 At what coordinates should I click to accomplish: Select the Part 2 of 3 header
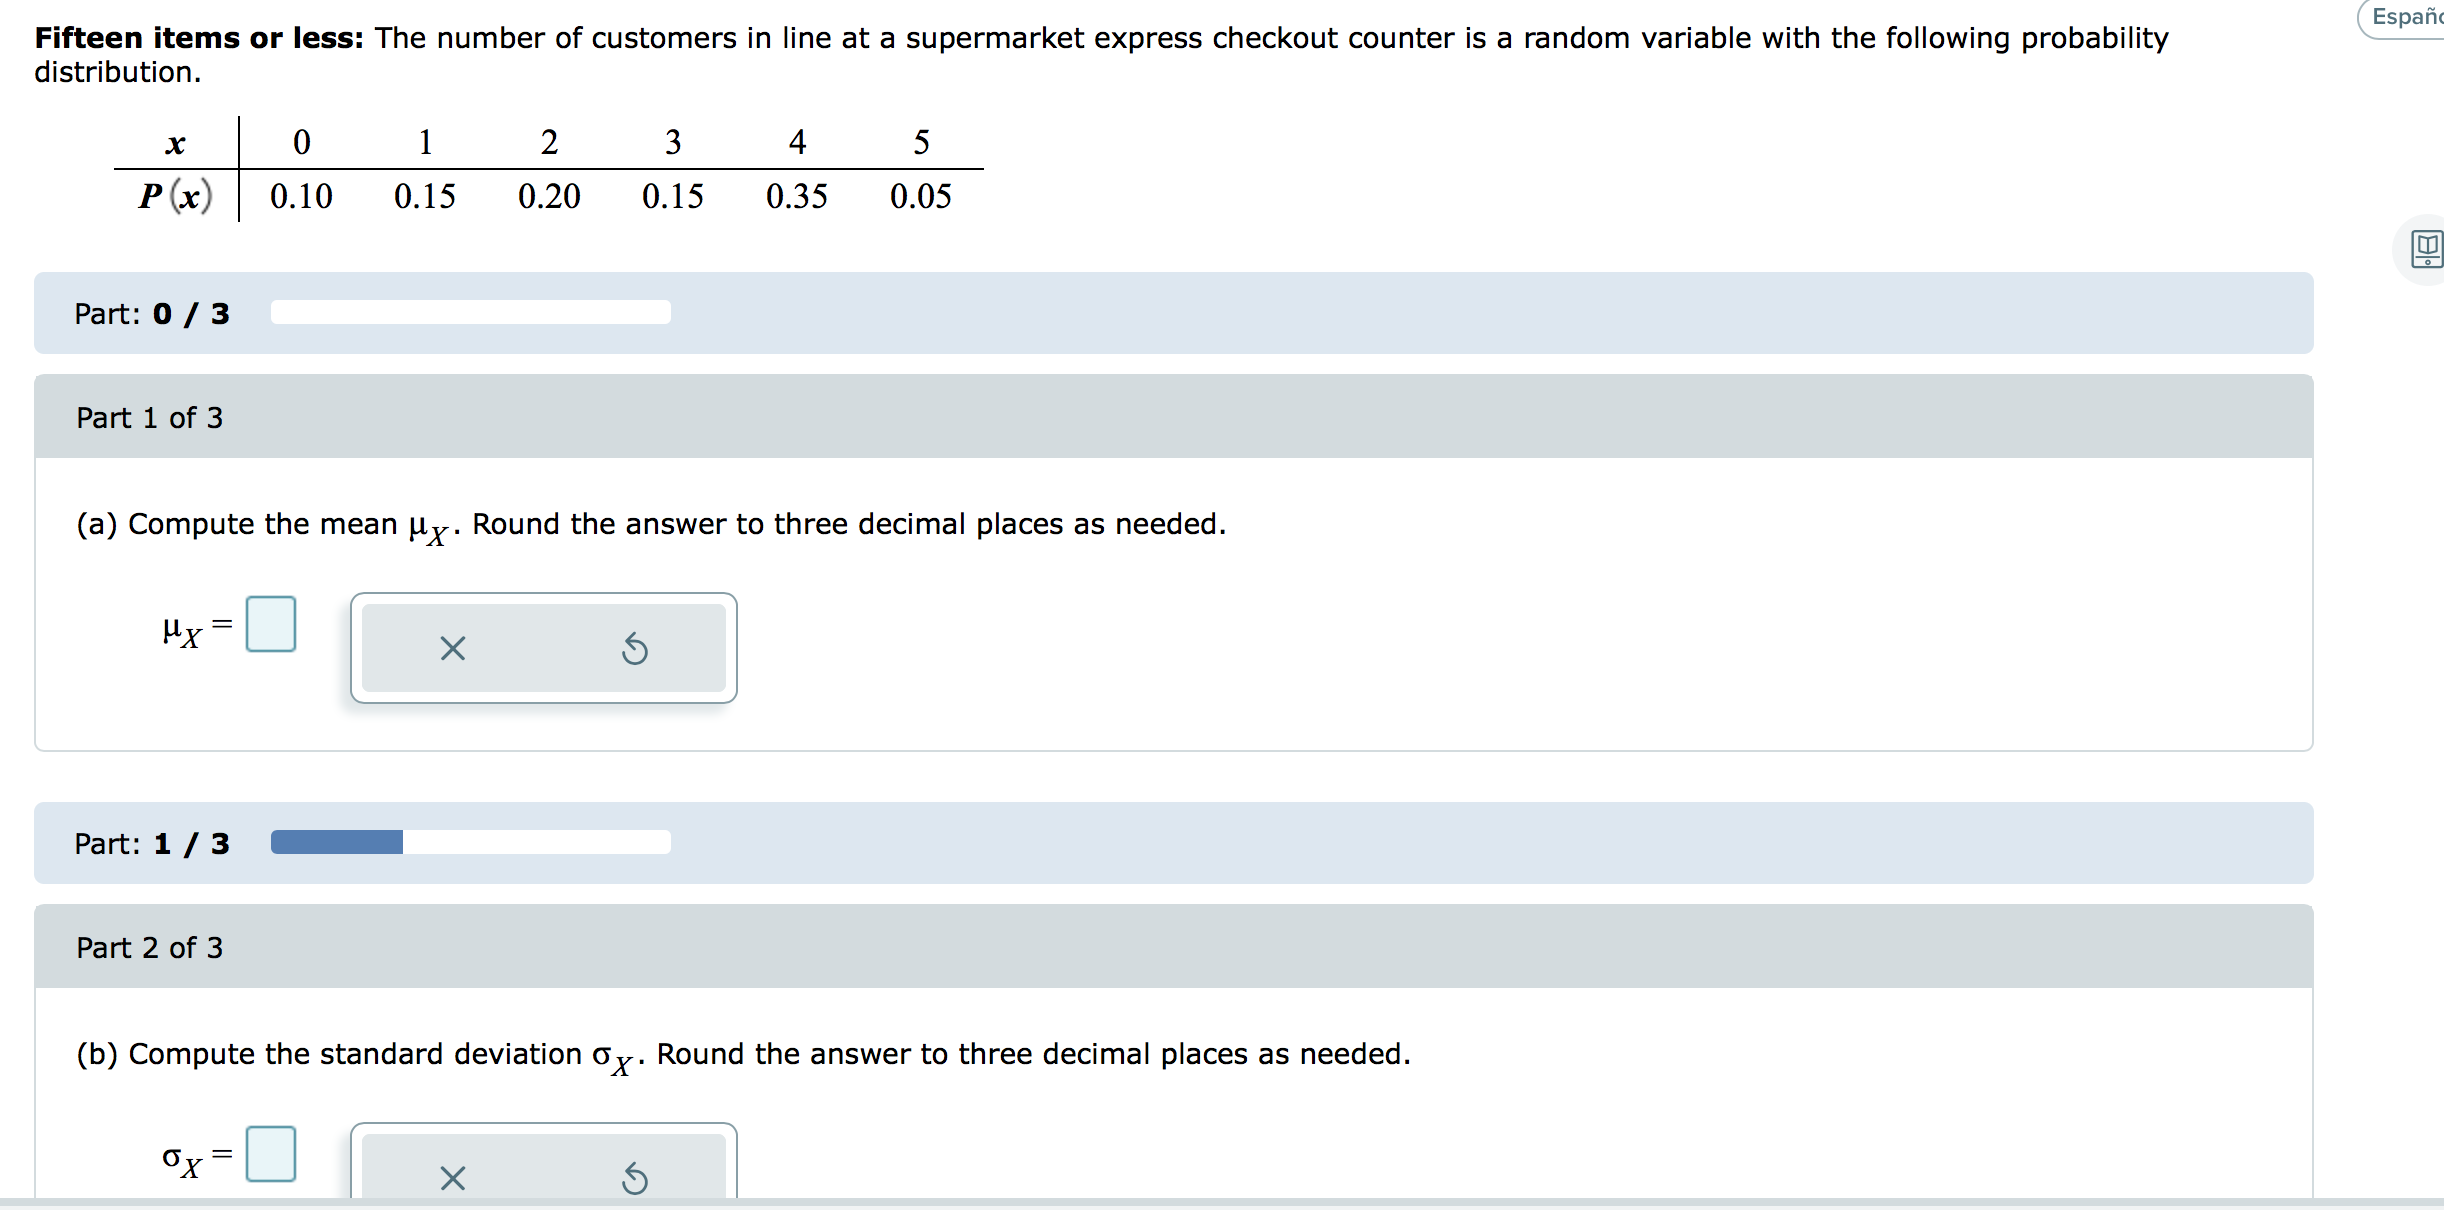pos(150,947)
